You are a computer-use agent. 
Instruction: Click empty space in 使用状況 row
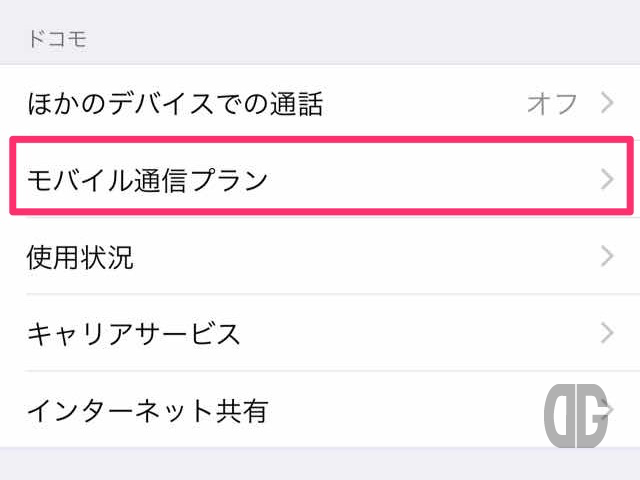point(367,256)
